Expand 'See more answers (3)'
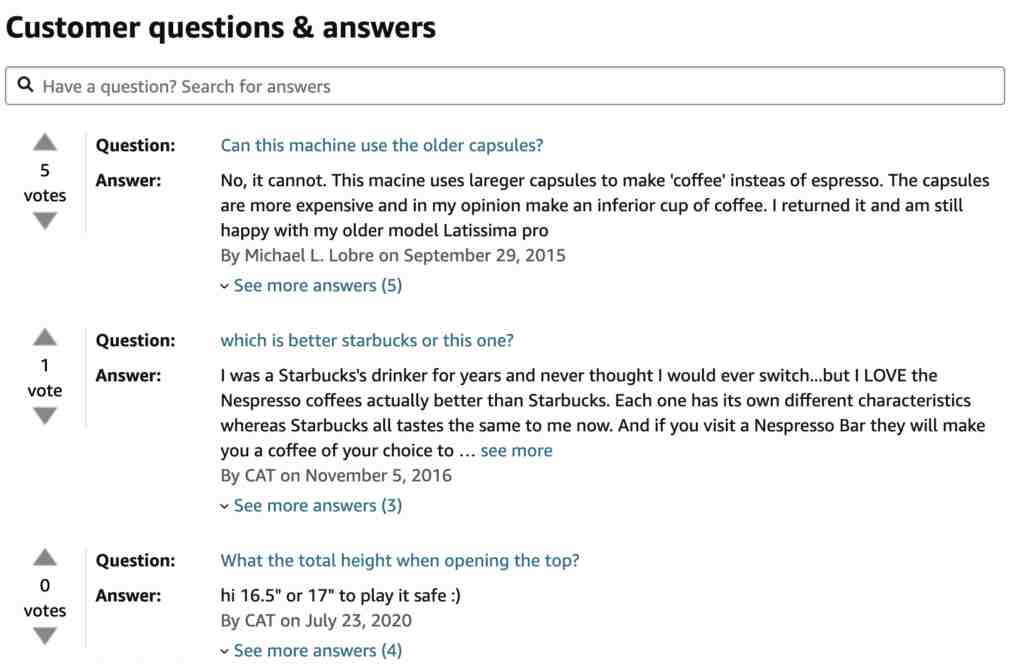Image resolution: width=1024 pixels, height=664 pixels. tap(312, 505)
